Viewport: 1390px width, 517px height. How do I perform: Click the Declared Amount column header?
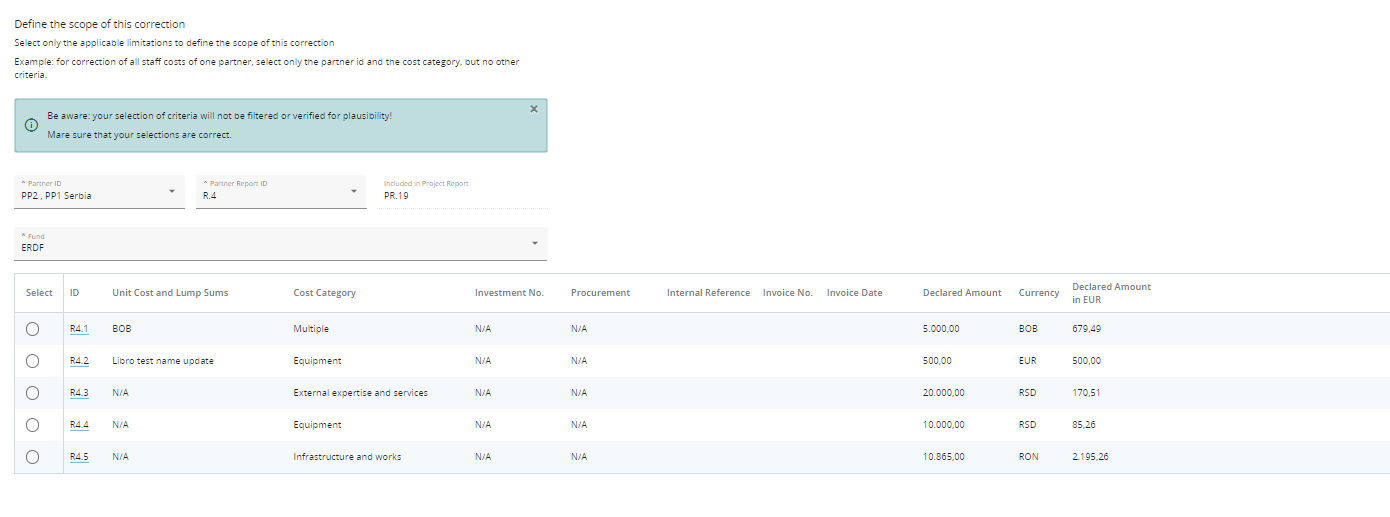(961, 293)
